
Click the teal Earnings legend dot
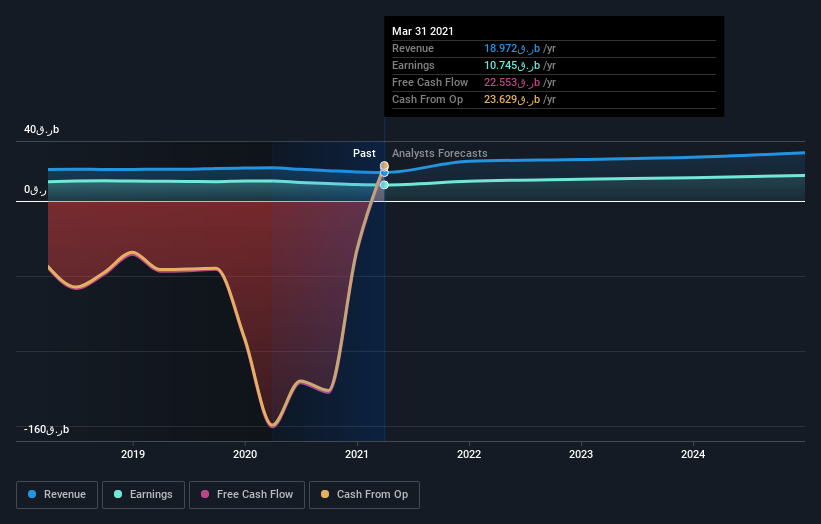pos(118,494)
